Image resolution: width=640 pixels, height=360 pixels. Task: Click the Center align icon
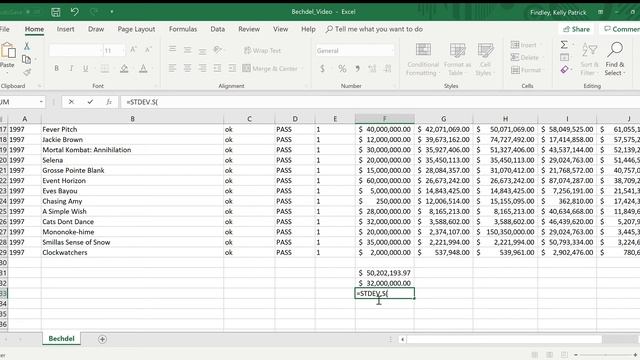click(x=187, y=68)
